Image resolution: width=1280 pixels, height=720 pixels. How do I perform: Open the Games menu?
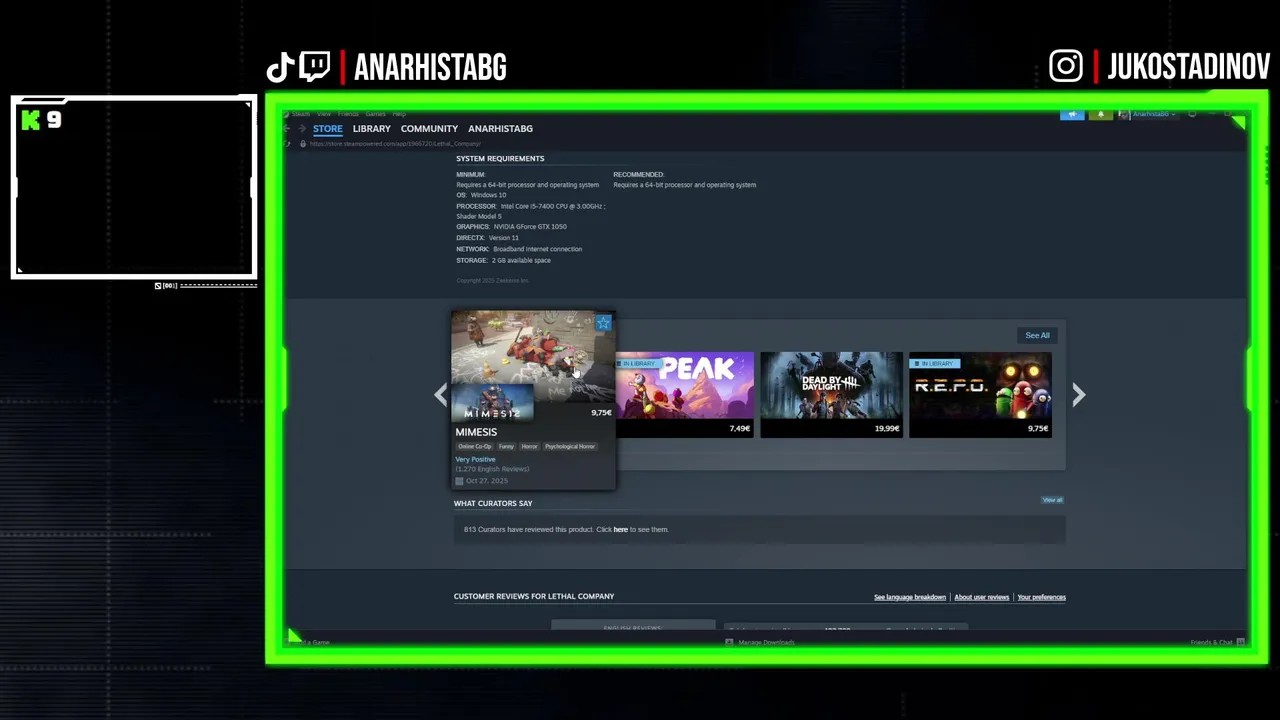tap(375, 114)
